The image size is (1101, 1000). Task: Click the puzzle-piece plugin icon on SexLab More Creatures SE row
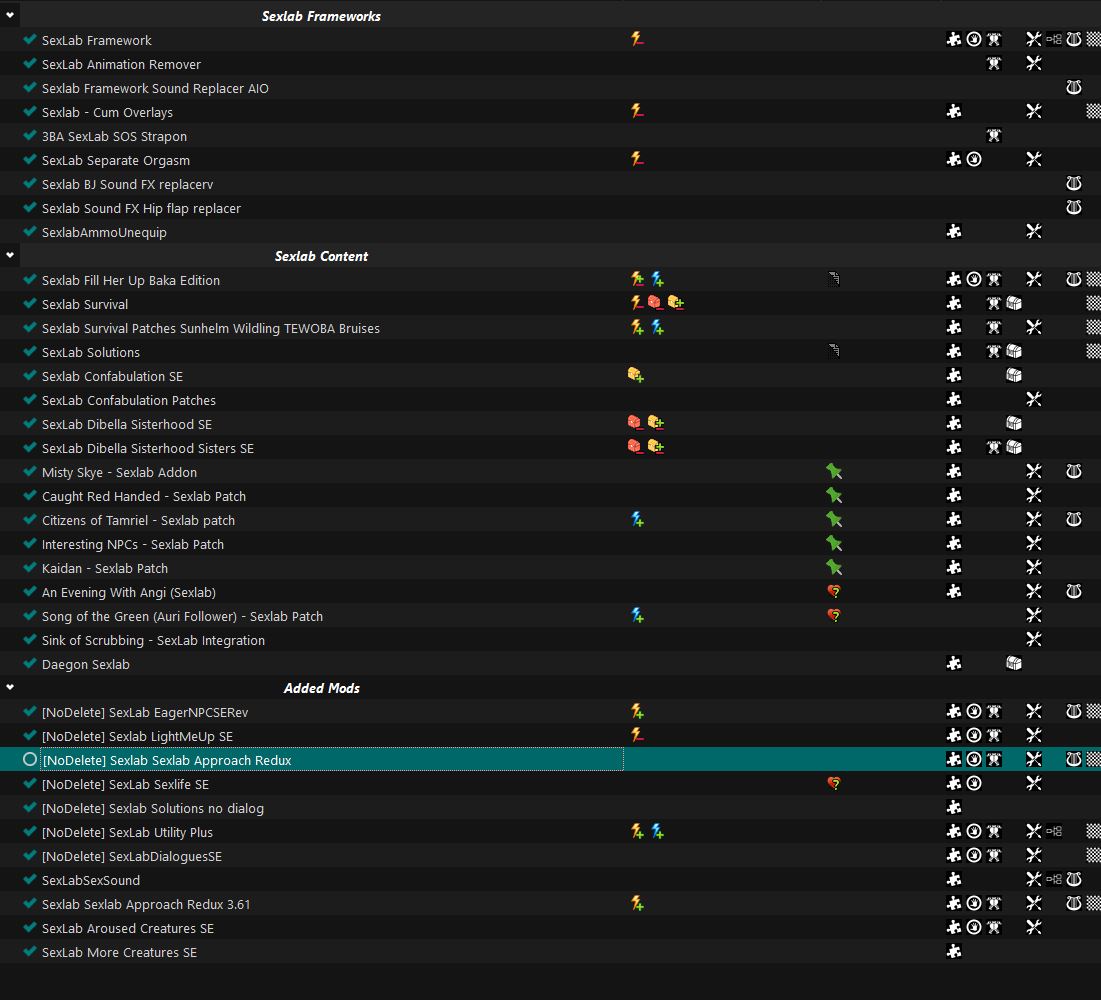pyautogui.click(x=954, y=952)
